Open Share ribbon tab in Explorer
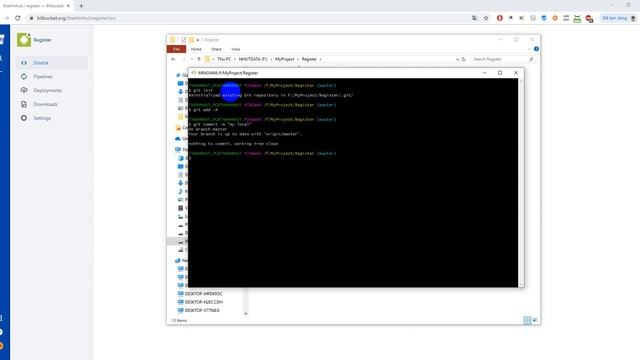640x360 pixels. point(216,49)
